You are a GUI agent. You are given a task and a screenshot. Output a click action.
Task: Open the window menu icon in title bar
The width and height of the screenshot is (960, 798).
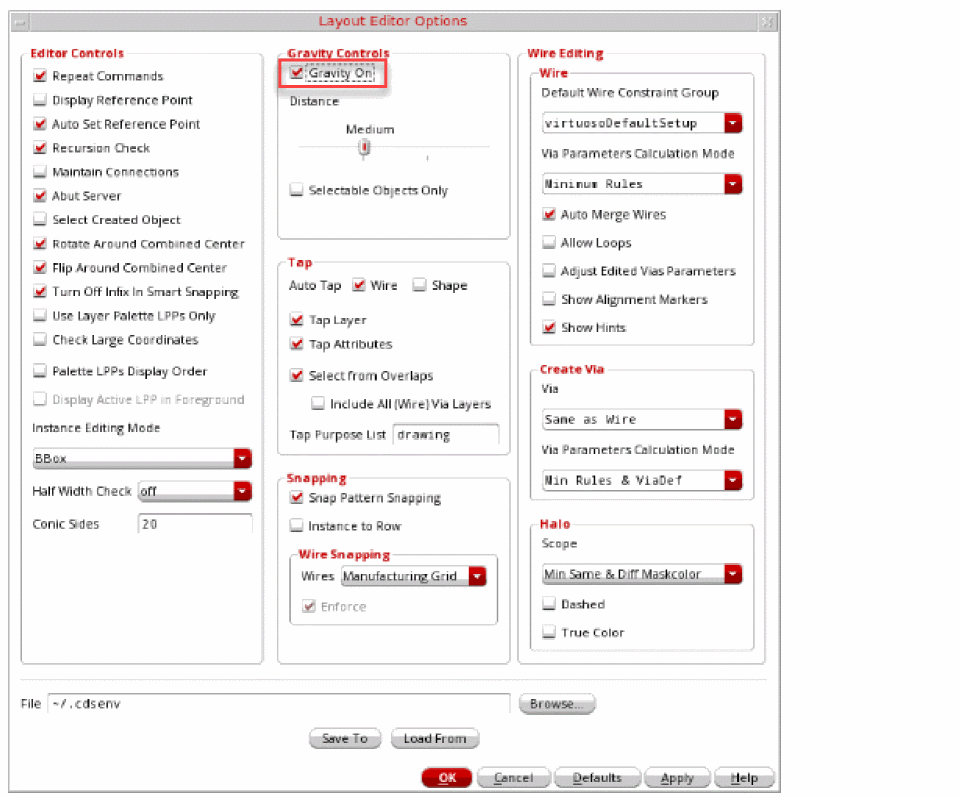click(20, 22)
